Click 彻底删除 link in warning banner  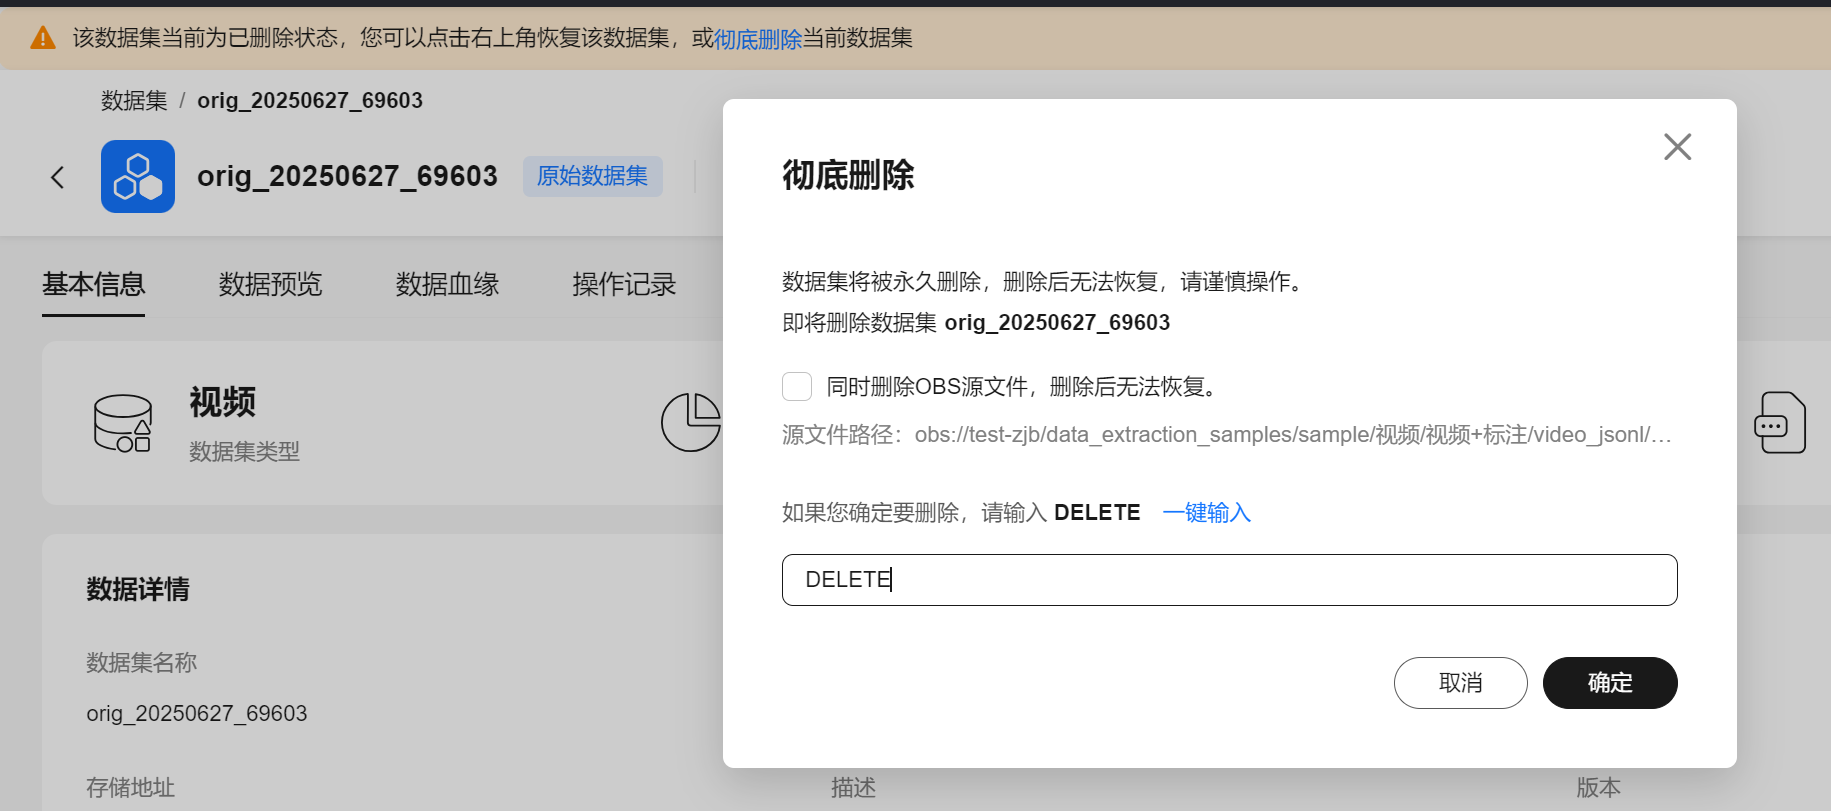[758, 39]
